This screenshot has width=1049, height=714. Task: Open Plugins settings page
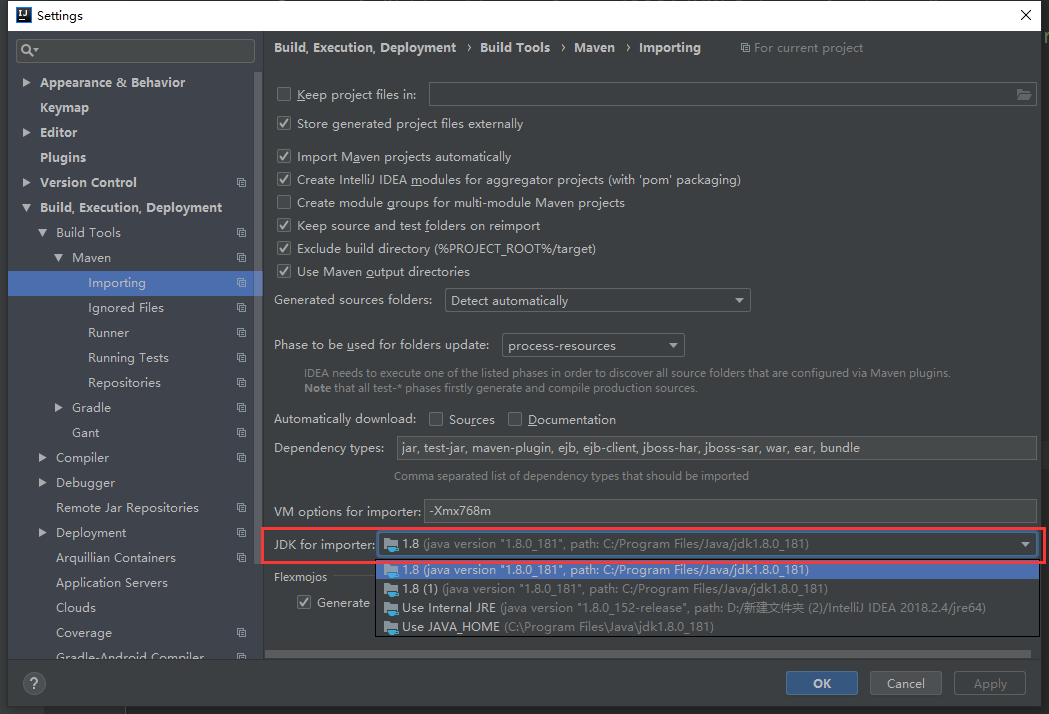coord(63,158)
